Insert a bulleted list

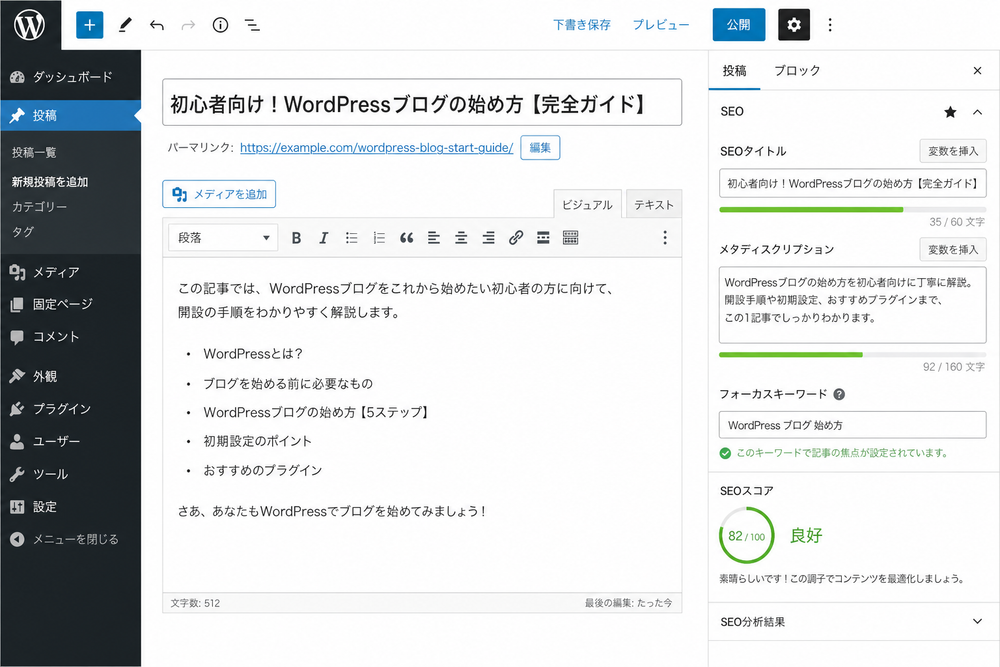coord(351,238)
